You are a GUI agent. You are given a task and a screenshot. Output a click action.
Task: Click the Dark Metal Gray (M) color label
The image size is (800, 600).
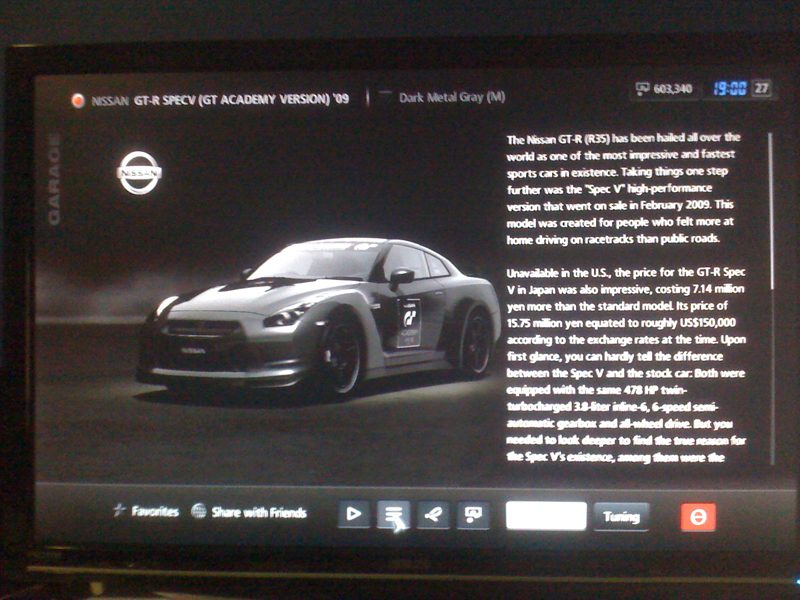(452, 97)
